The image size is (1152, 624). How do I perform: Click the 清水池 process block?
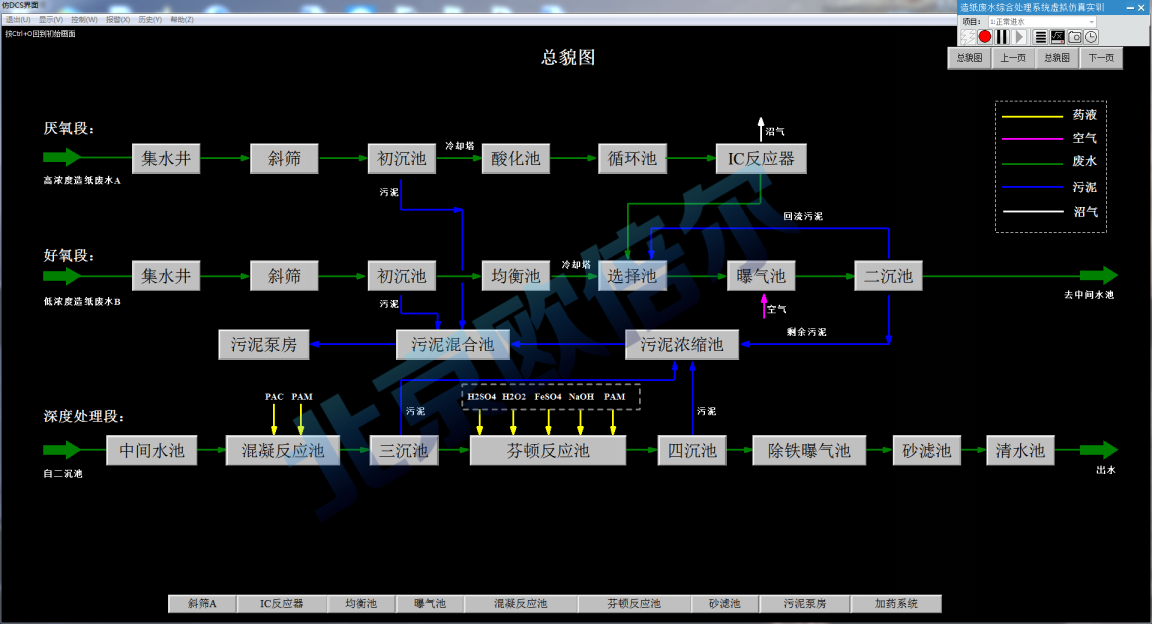1020,451
